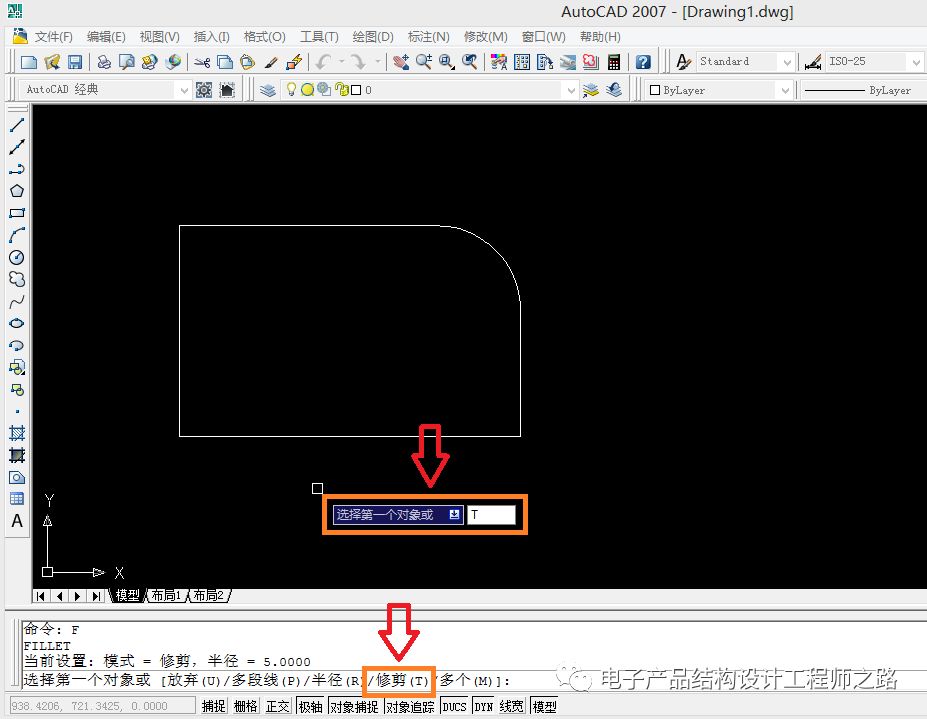This screenshot has width=927, height=719.
Task: Select the Gradient tool
Action: (17, 455)
